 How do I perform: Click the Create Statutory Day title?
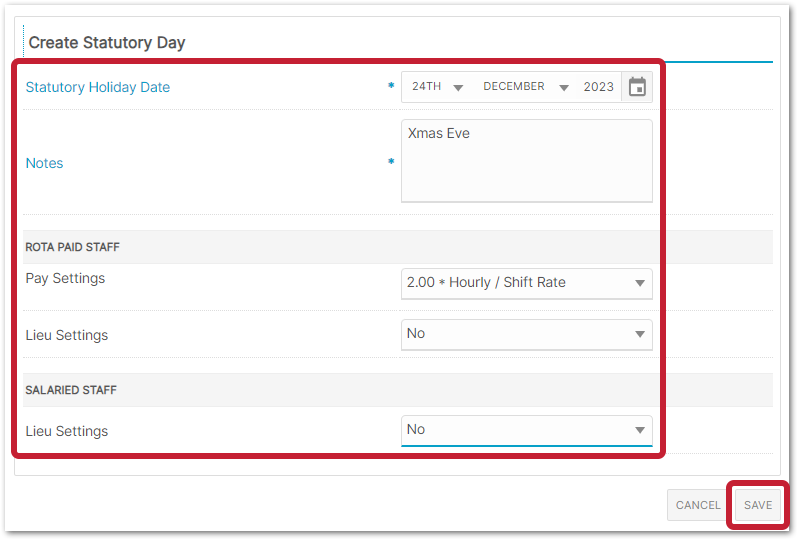[x=107, y=43]
